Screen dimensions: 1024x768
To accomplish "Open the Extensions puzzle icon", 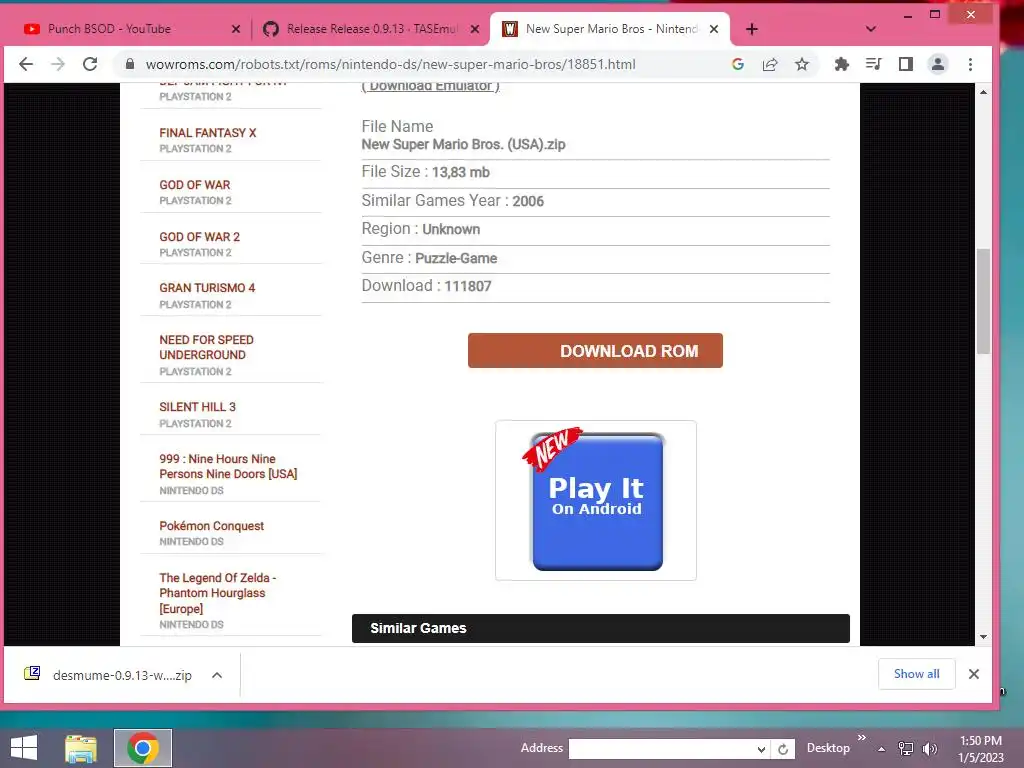I will 842,64.
